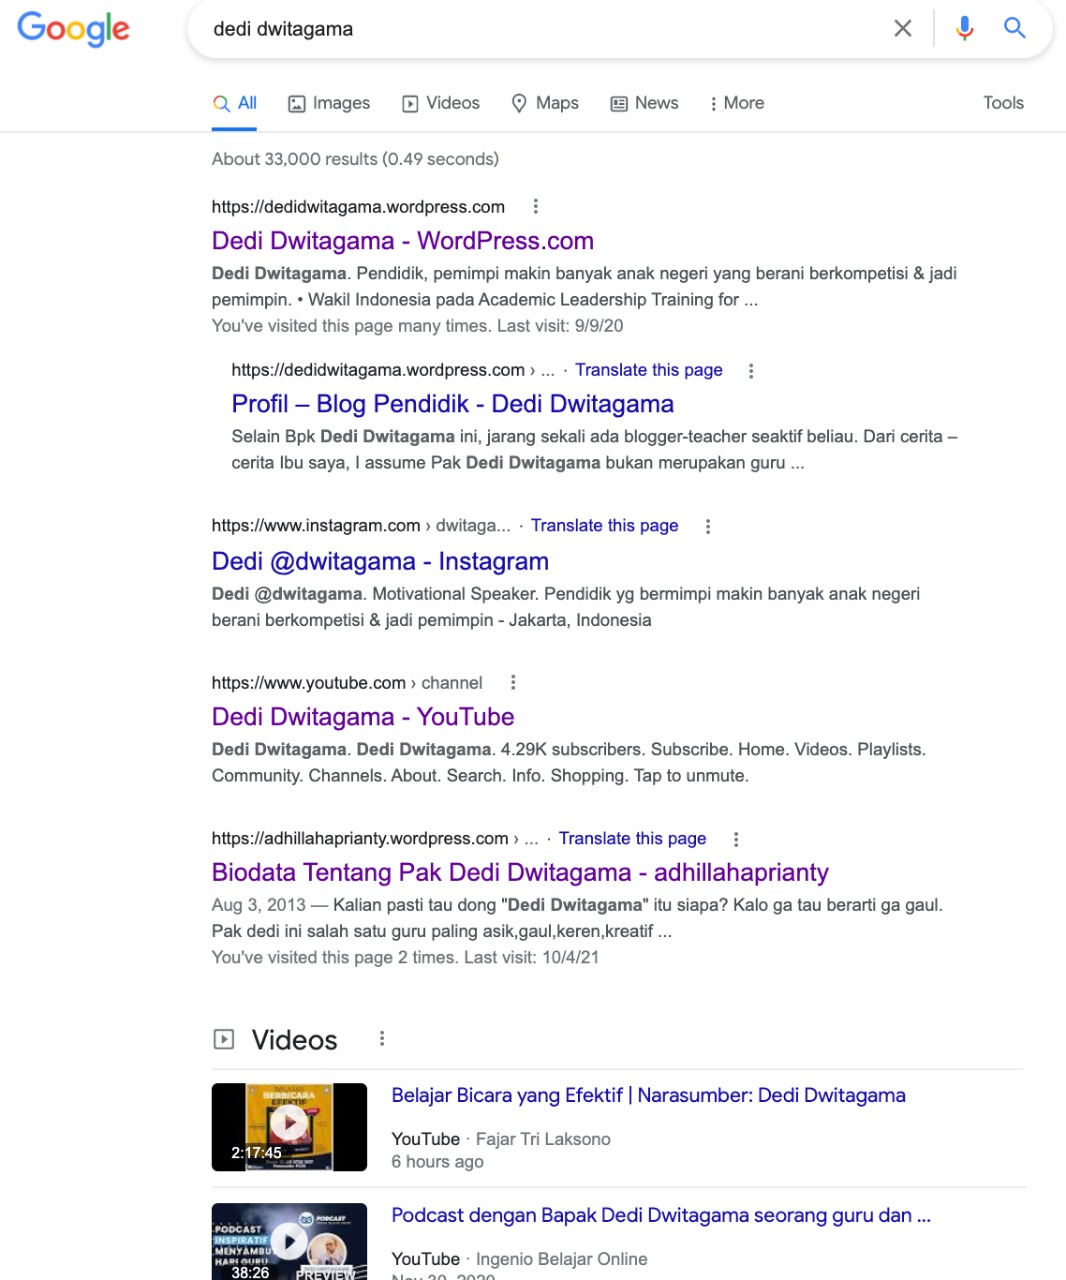Image resolution: width=1066 pixels, height=1280 pixels.
Task: Click 'Translate this page' for Profil result
Action: click(x=649, y=370)
